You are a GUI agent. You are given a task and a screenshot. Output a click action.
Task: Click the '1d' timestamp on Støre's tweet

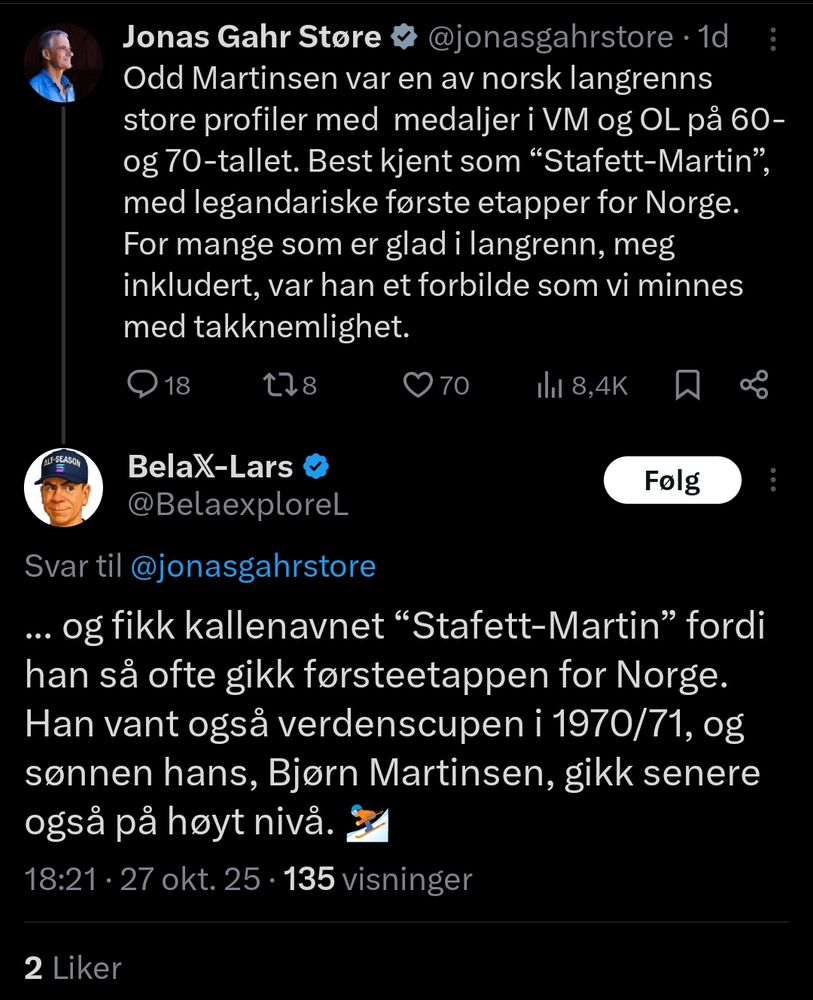713,38
